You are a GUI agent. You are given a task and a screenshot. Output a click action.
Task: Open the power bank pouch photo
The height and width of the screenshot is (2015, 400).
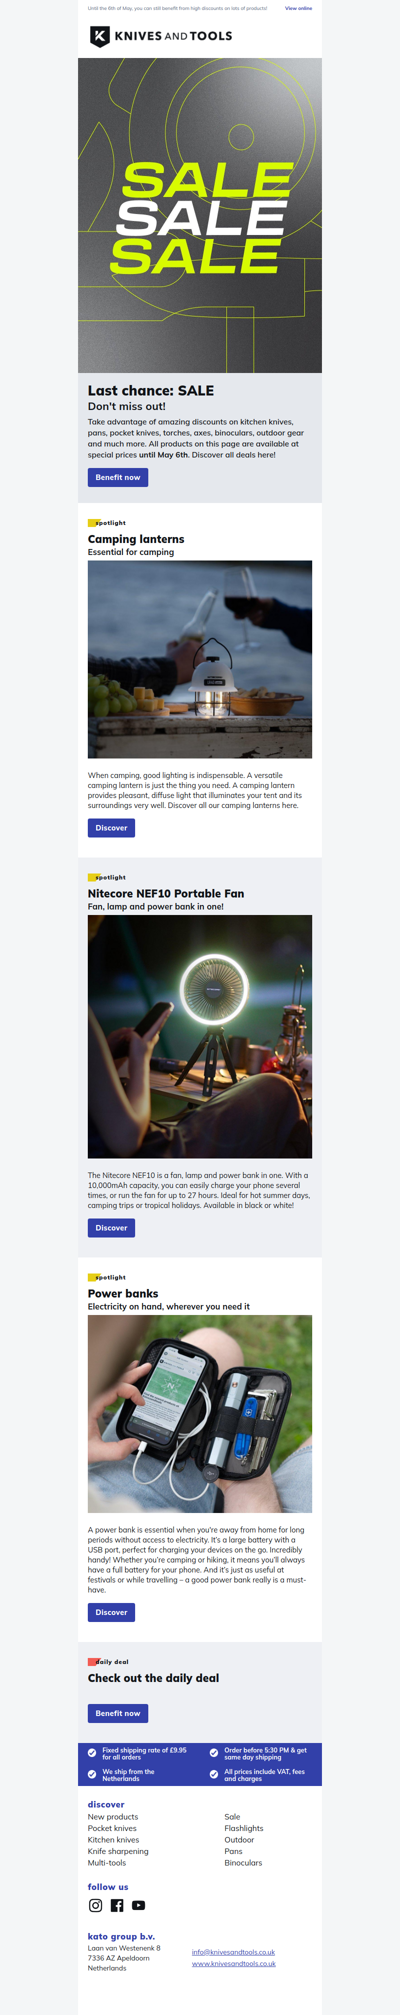(200, 1414)
